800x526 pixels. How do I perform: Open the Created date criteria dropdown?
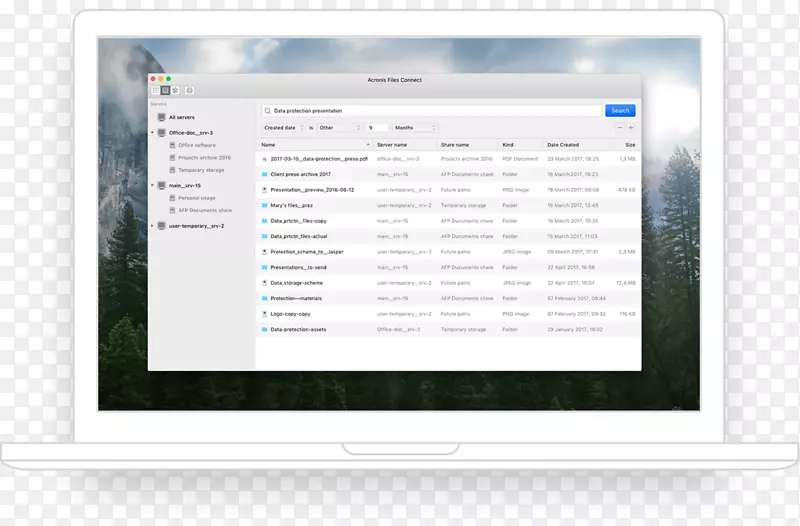[x=283, y=128]
